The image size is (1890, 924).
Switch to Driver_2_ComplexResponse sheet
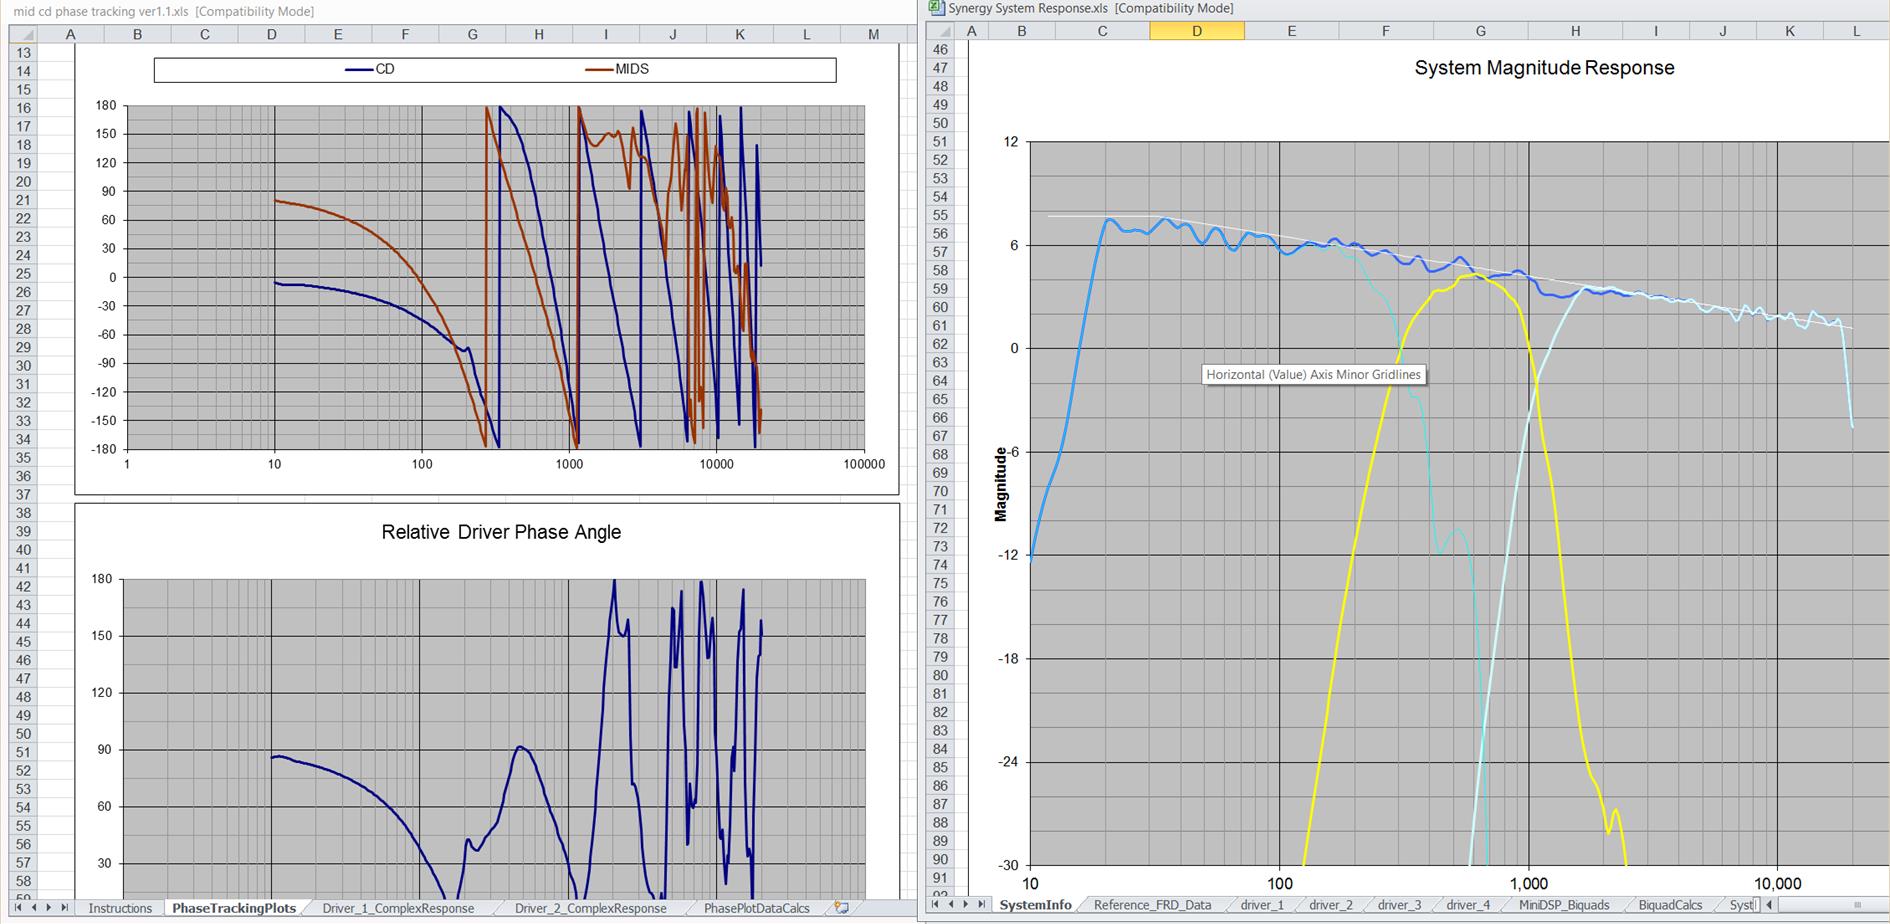[590, 908]
